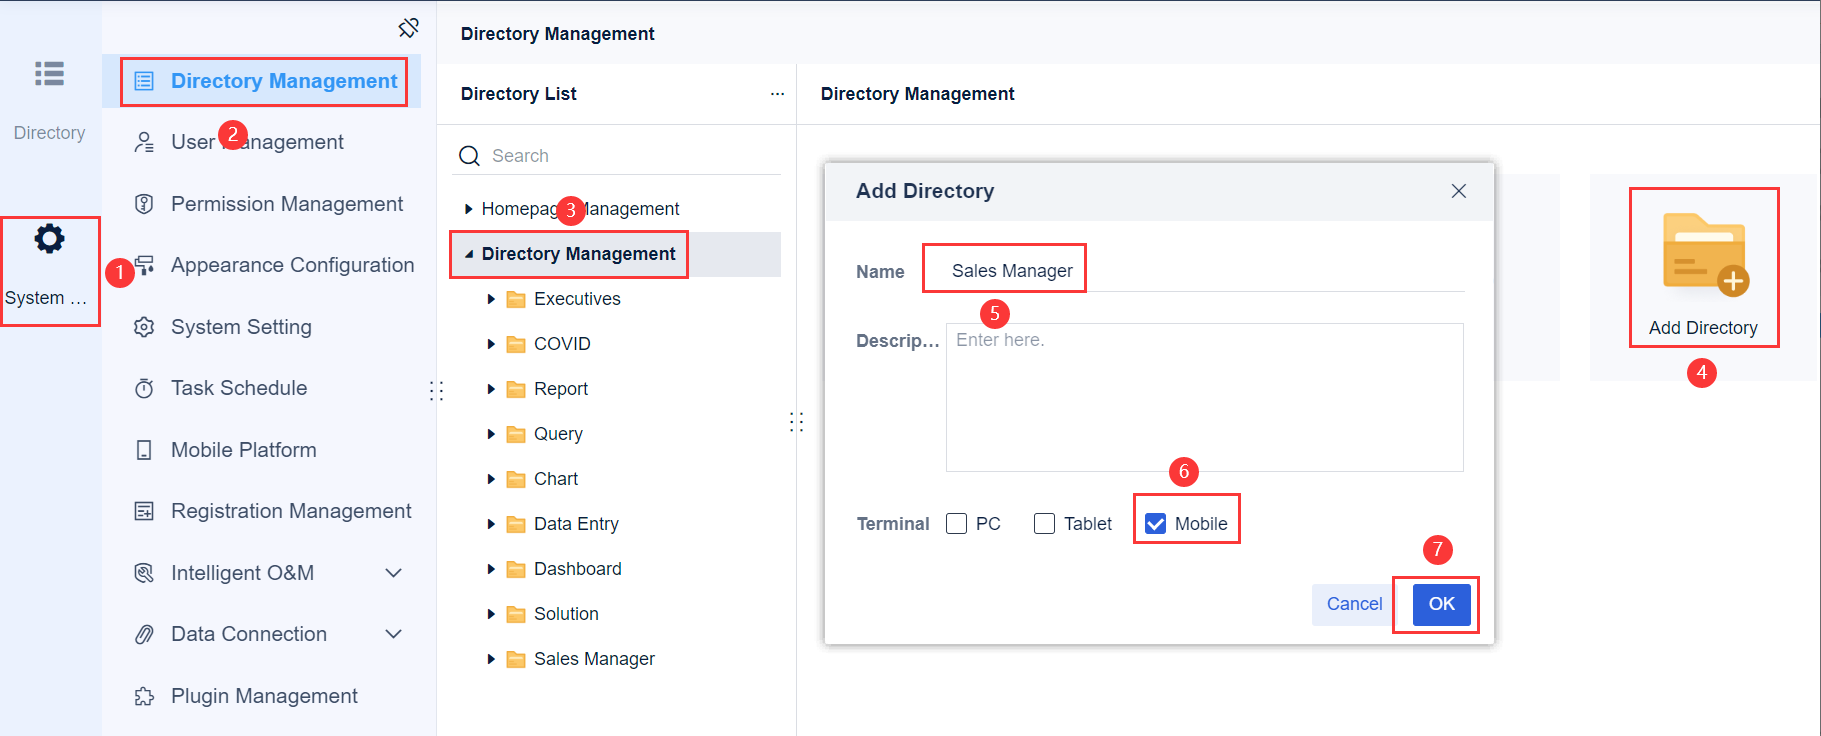Screen dimensions: 1821x736
Task: Open the System gear icon in the left rail
Action: tap(49, 239)
